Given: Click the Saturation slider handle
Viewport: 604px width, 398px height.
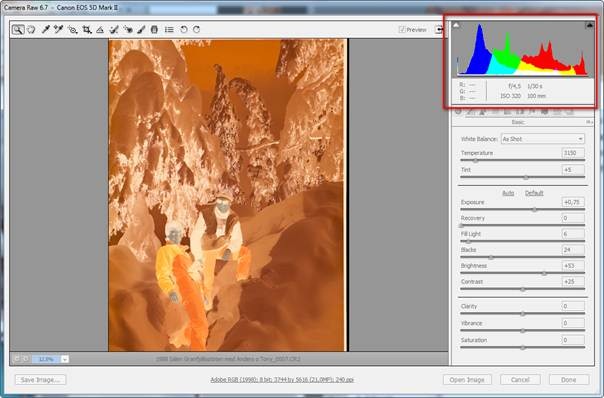Looking at the screenshot, I should click(523, 348).
